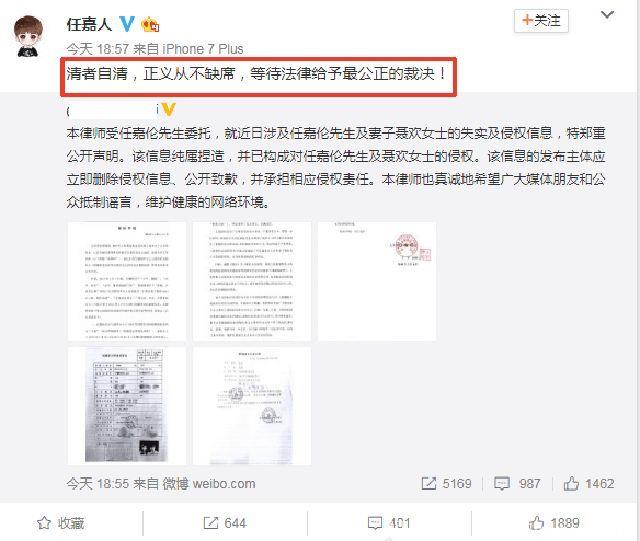Open the first lawyer statement page thumbnail
Image resolution: width=640 pixels, height=541 pixels.
pyautogui.click(x=127, y=281)
